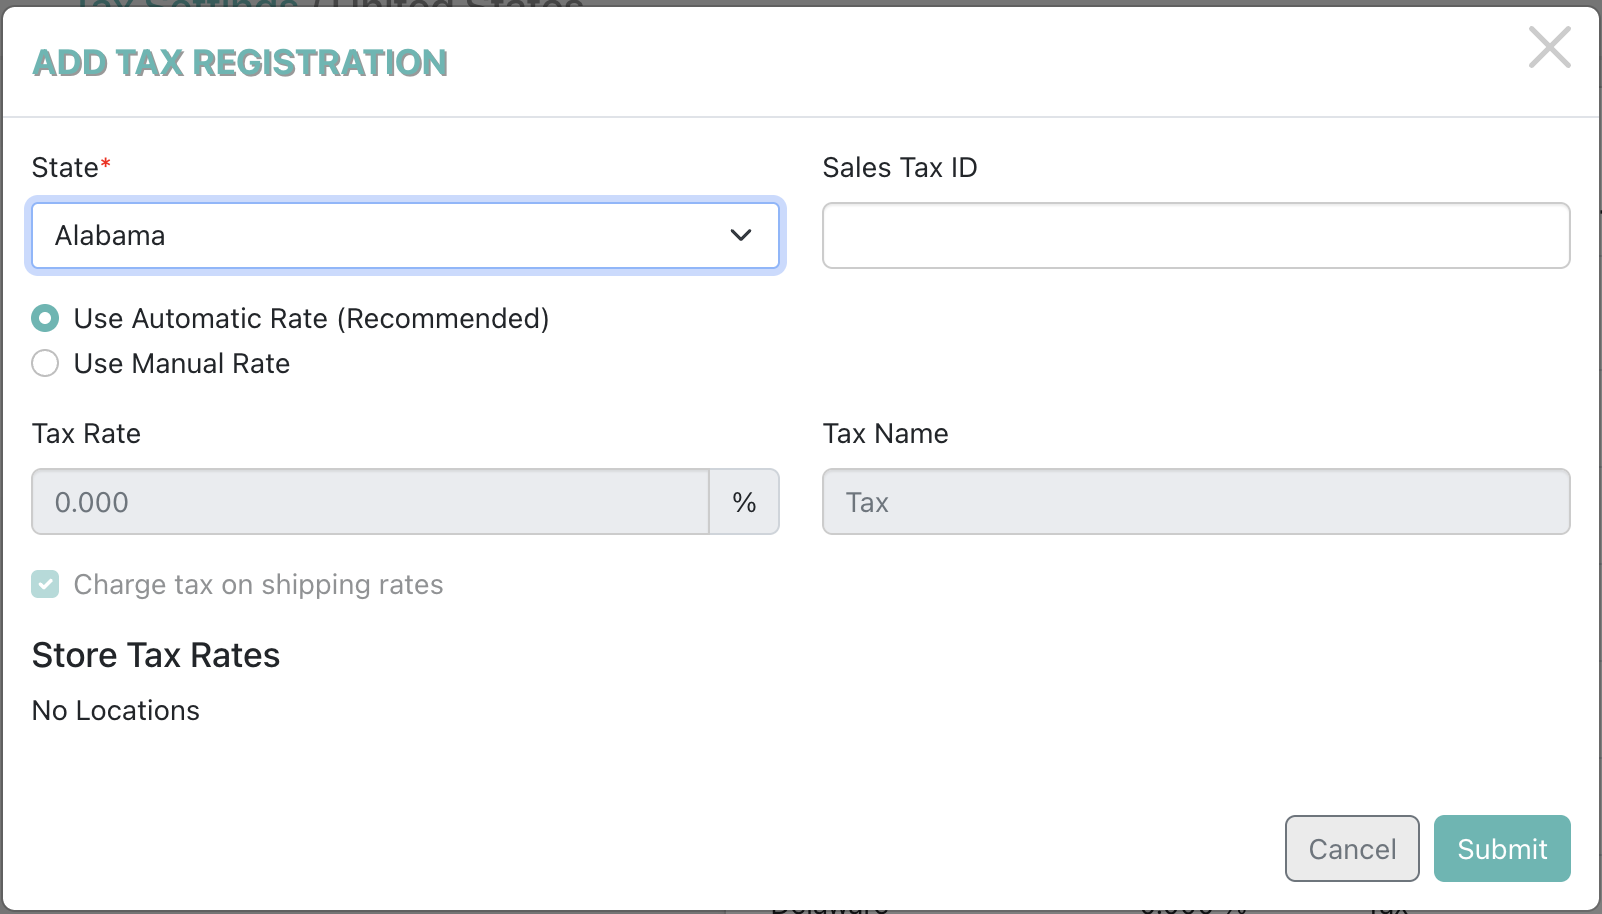This screenshot has width=1602, height=914.
Task: Select Use Manual Rate radio button
Action: click(45, 363)
